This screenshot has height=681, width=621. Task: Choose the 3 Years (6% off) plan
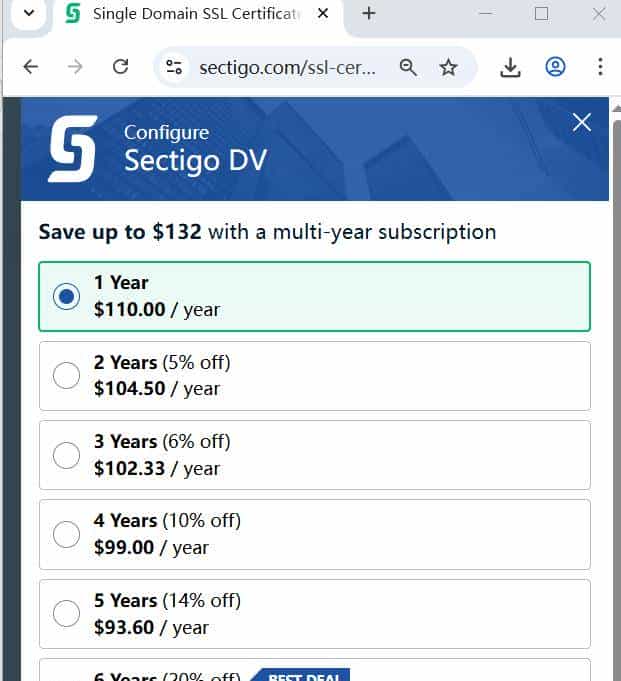[x=66, y=455]
